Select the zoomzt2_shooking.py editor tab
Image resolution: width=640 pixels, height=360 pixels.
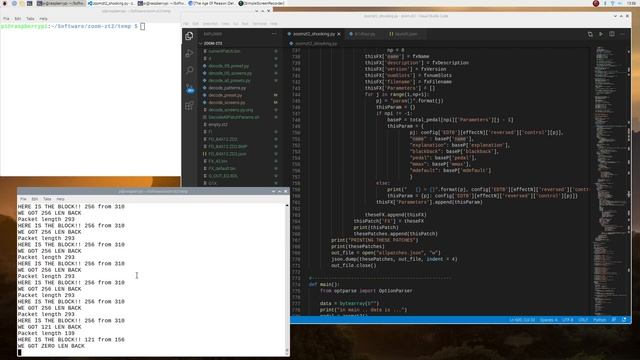click(313, 34)
